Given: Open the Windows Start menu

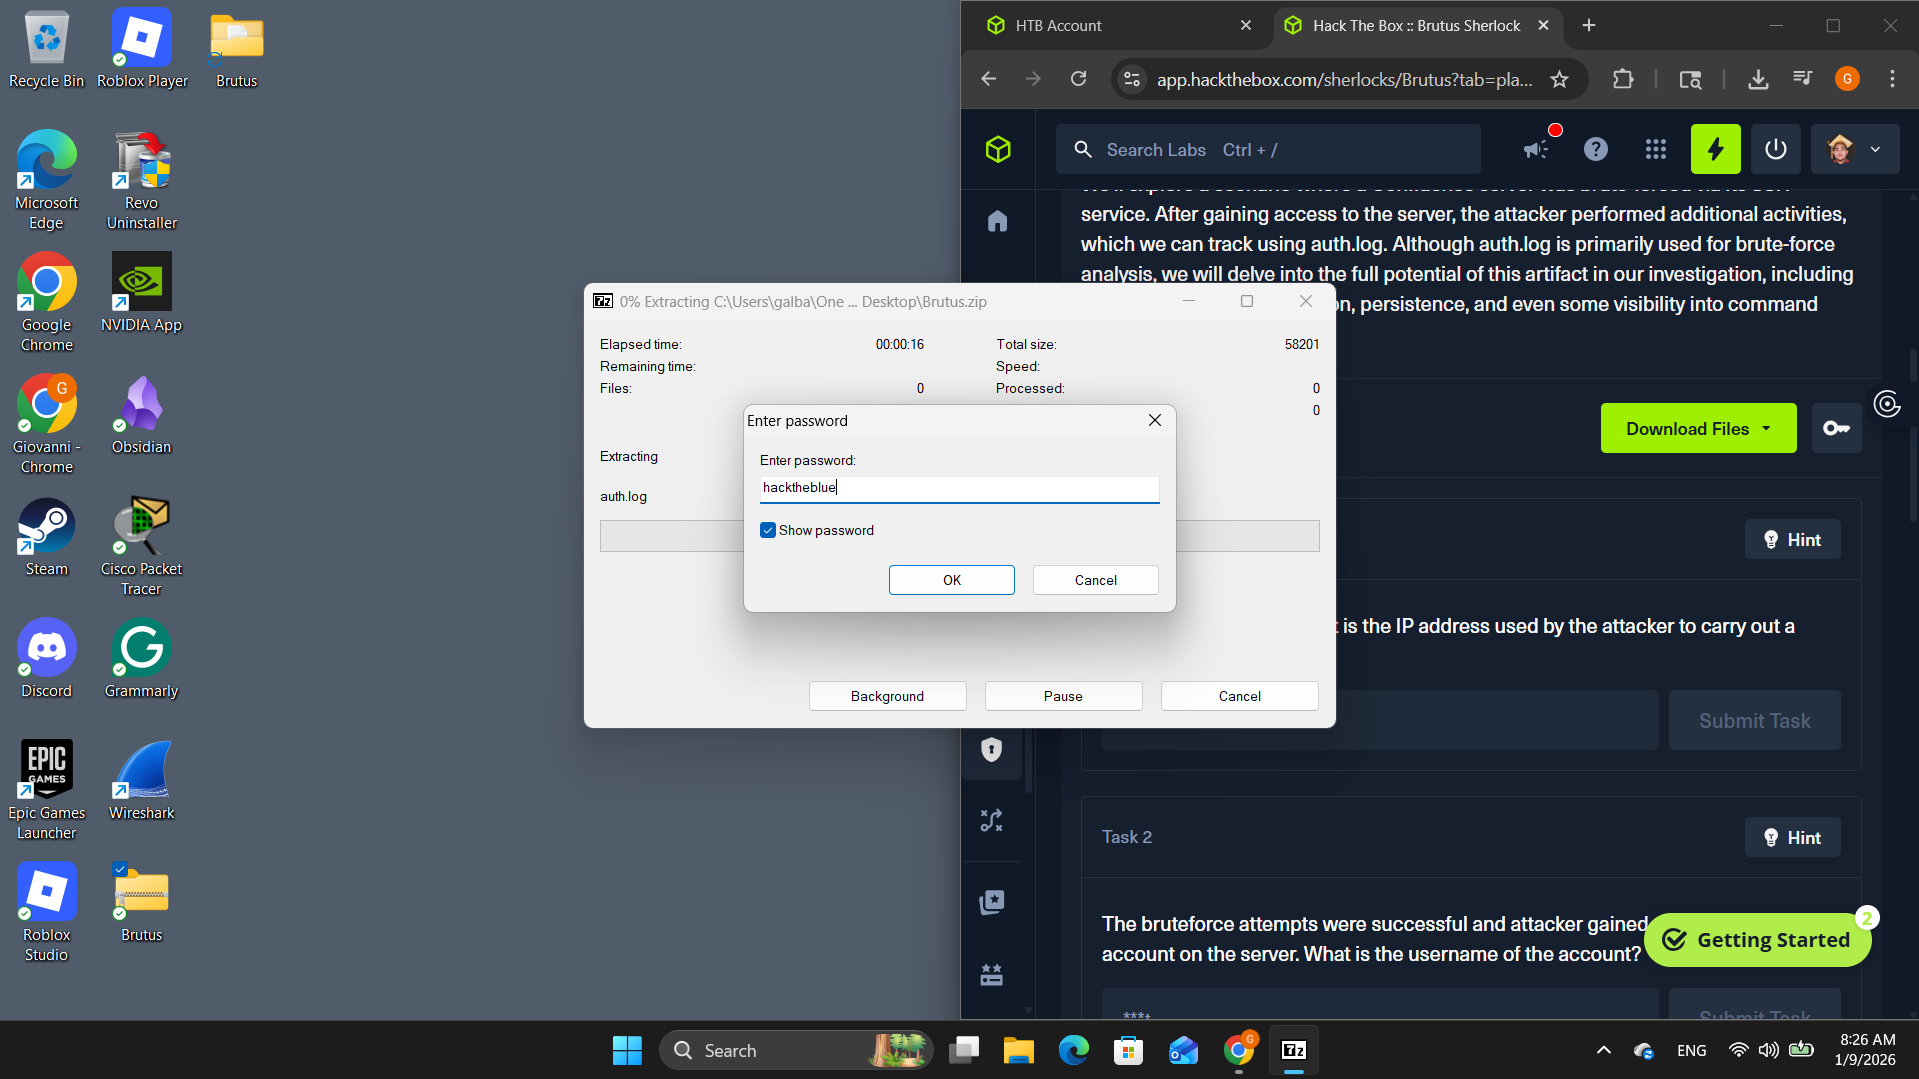Looking at the screenshot, I should pyautogui.click(x=627, y=1051).
